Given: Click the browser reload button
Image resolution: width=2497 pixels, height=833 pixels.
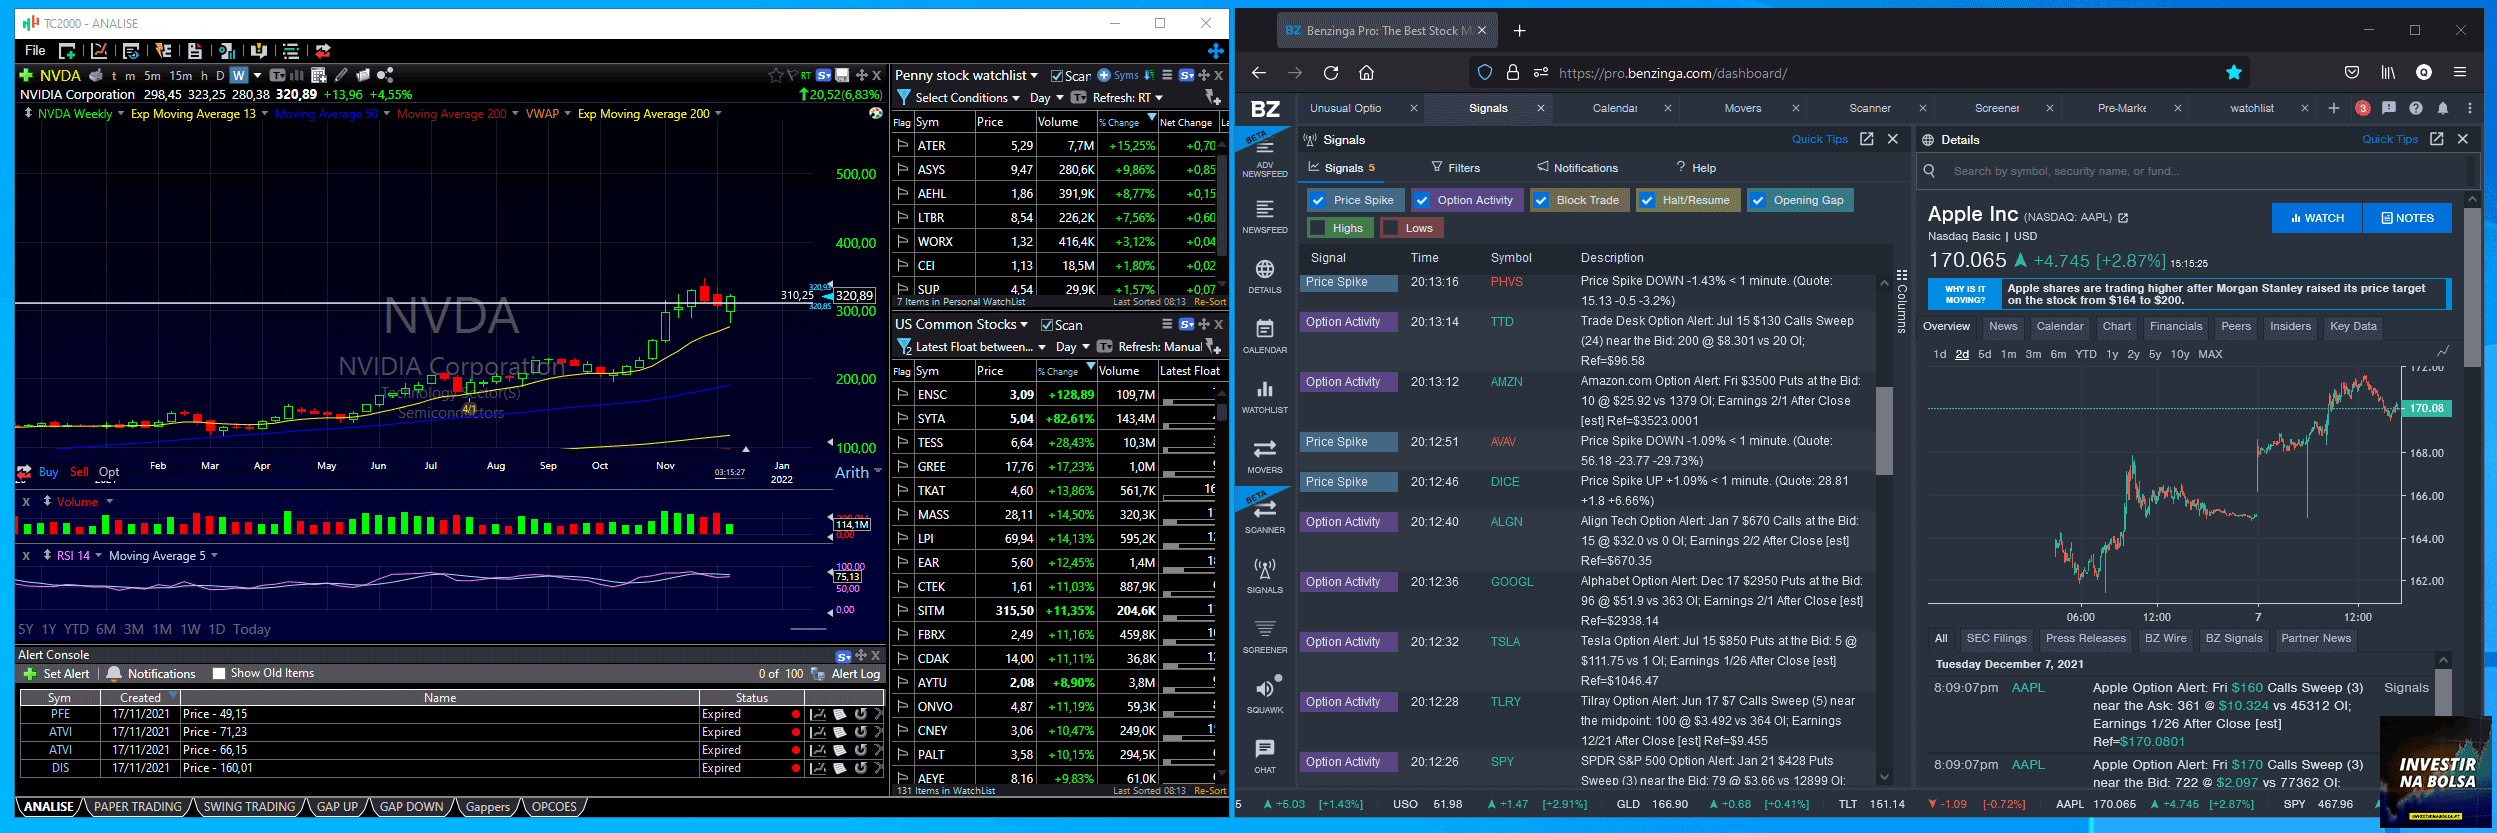Looking at the screenshot, I should 1330,72.
